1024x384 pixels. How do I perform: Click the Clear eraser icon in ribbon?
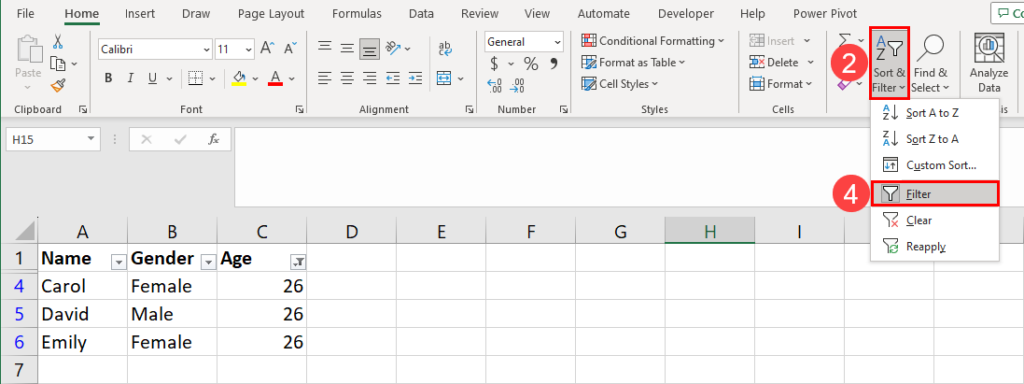(x=844, y=83)
